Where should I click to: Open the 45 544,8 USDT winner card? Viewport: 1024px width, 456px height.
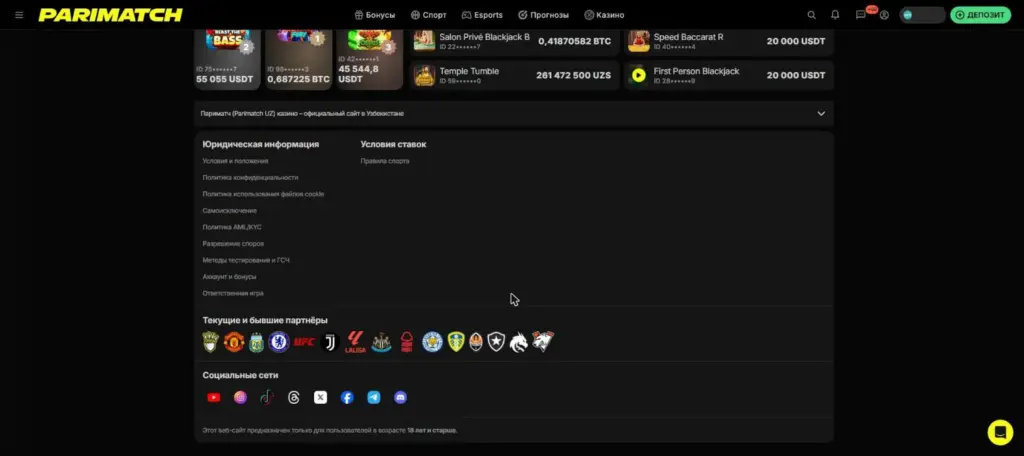pos(370,59)
